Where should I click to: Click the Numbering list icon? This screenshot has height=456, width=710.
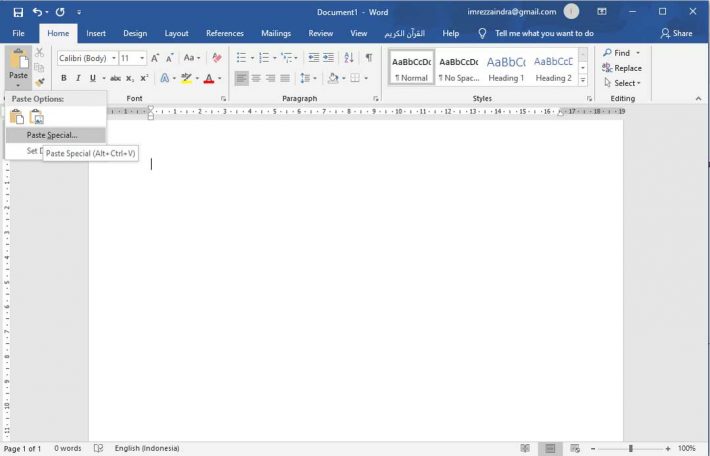pos(264,58)
